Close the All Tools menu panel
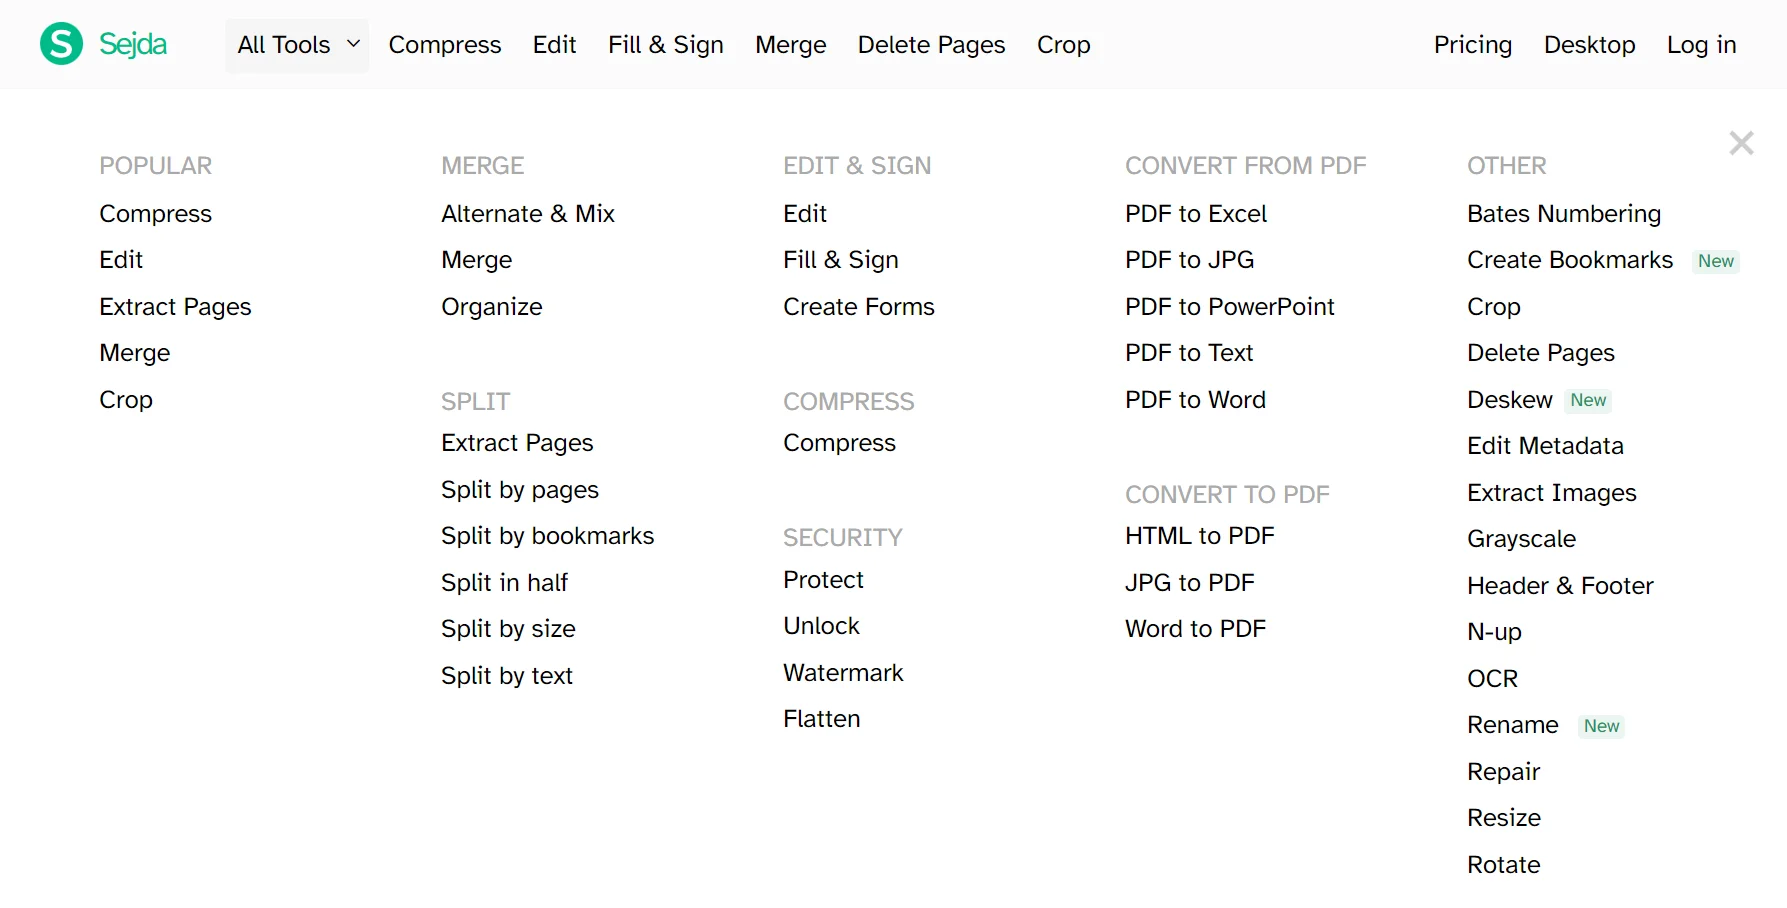 [x=1741, y=143]
